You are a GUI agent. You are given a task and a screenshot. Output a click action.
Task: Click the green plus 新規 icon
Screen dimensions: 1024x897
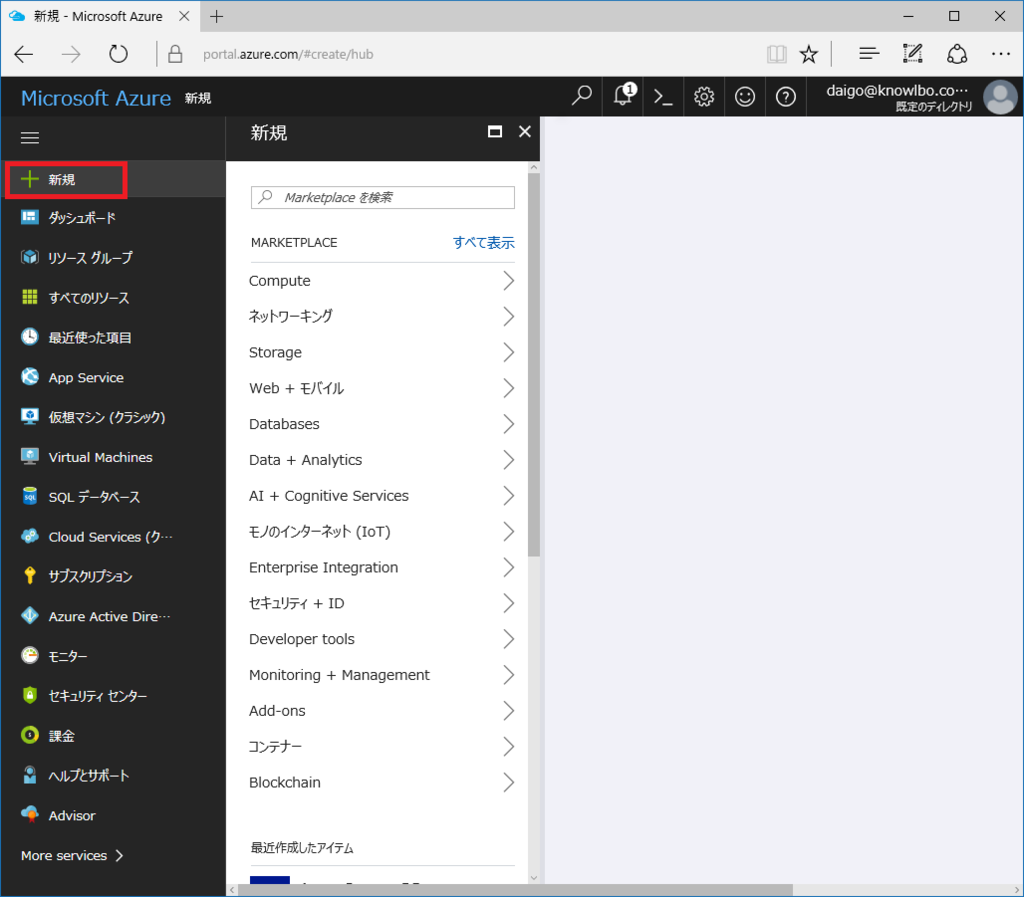(29, 180)
